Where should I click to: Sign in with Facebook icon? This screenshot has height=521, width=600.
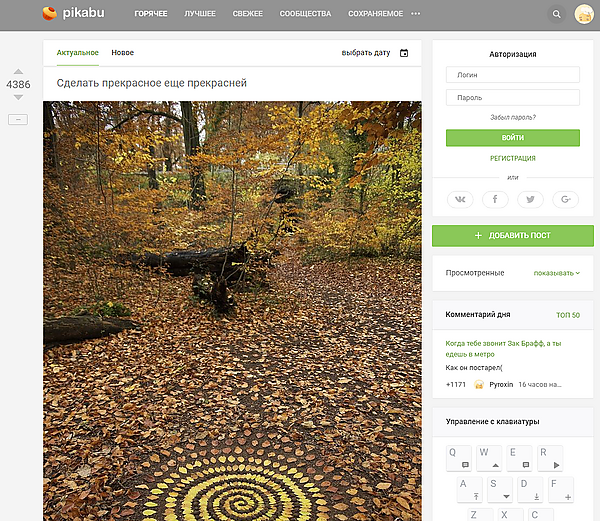coord(495,199)
